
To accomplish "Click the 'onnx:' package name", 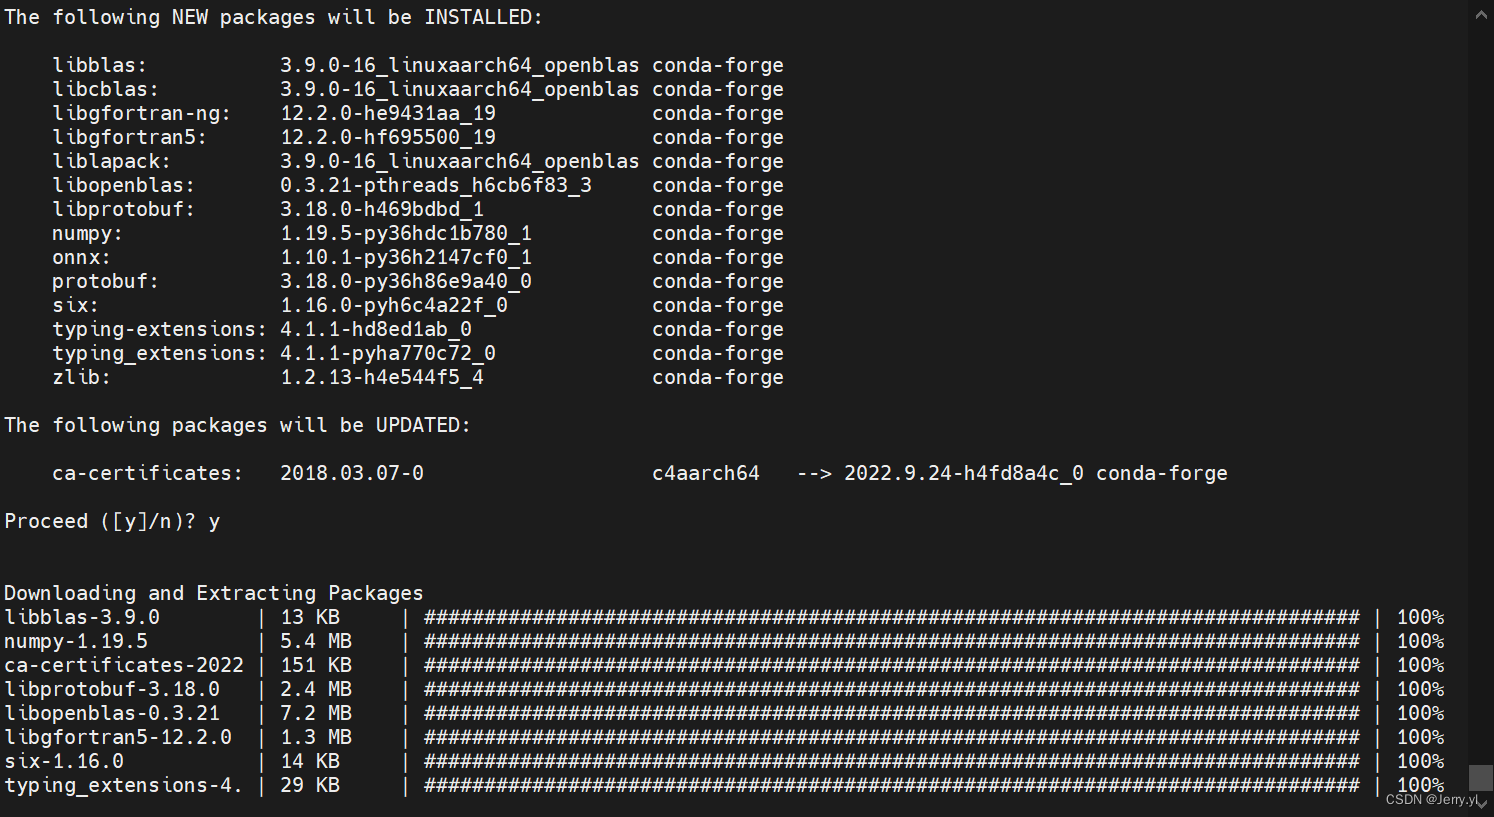I will (x=82, y=258).
